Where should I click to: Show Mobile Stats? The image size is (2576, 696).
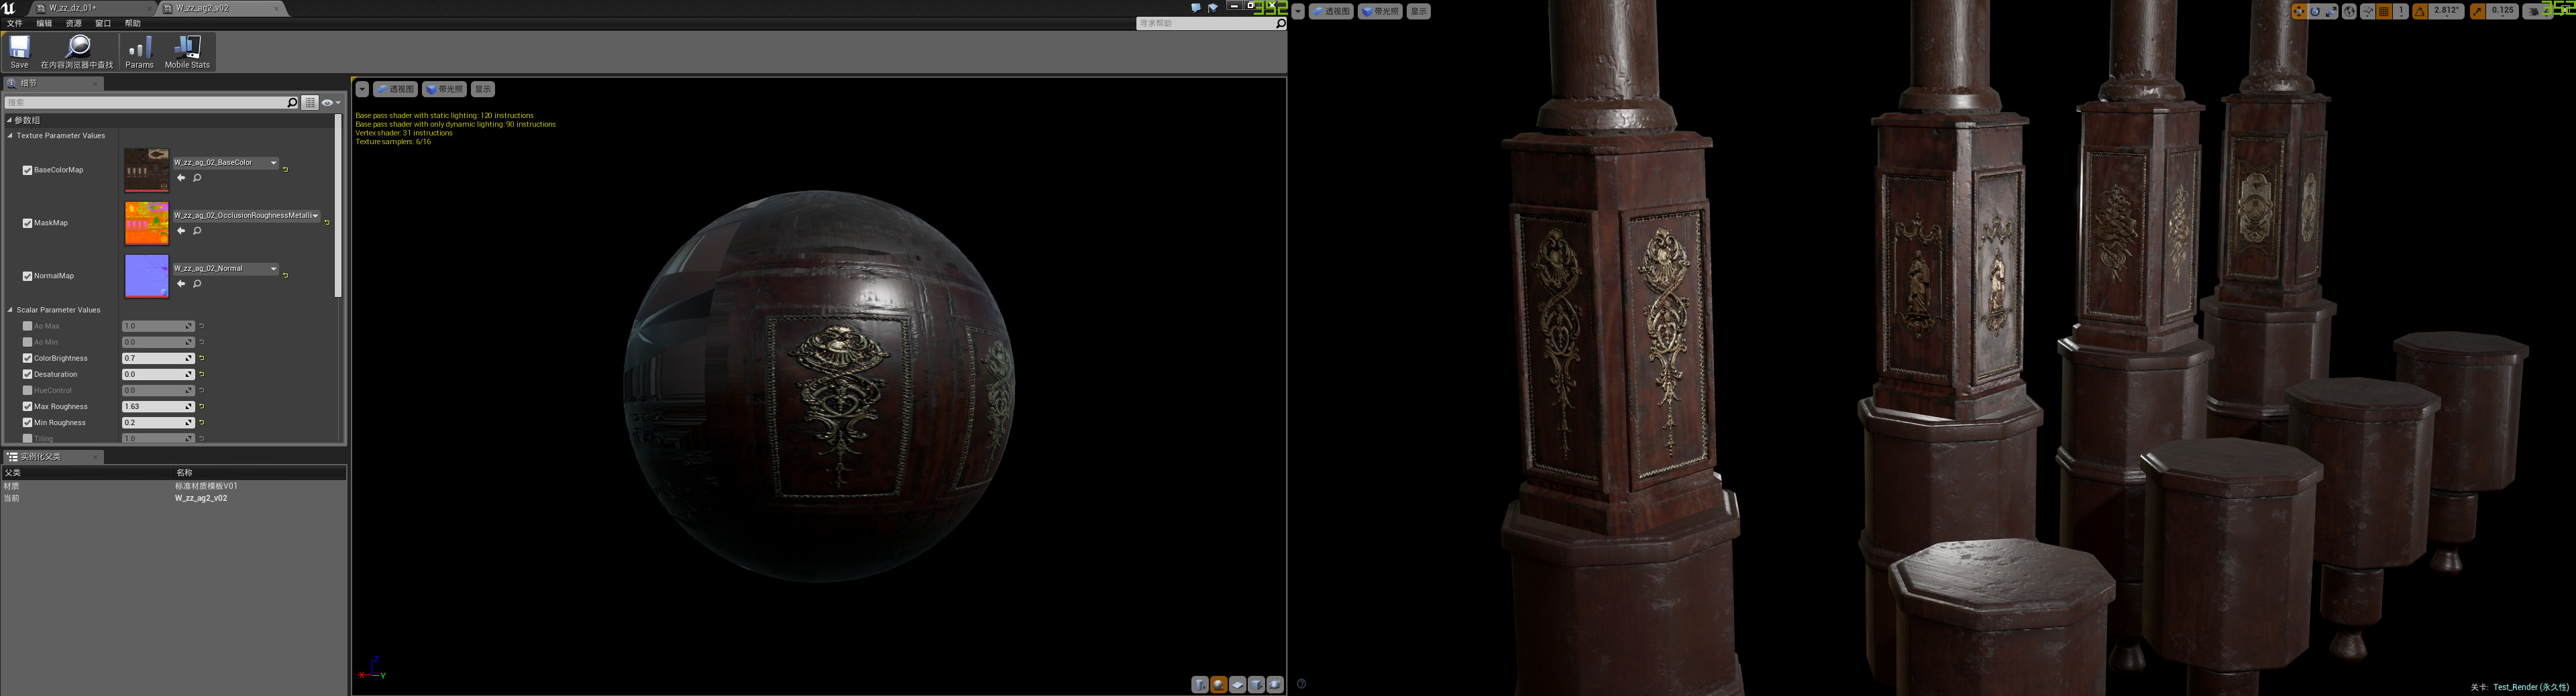click(187, 52)
